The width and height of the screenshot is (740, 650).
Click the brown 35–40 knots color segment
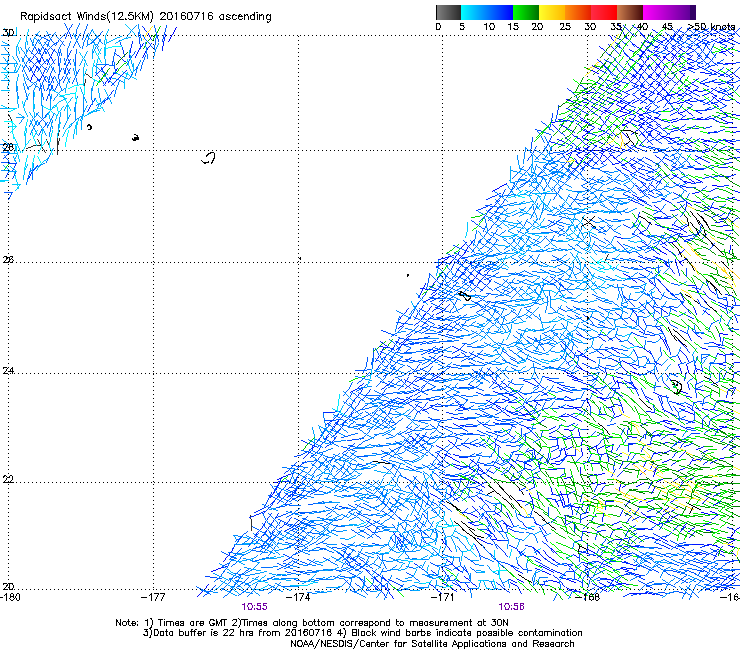point(630,12)
